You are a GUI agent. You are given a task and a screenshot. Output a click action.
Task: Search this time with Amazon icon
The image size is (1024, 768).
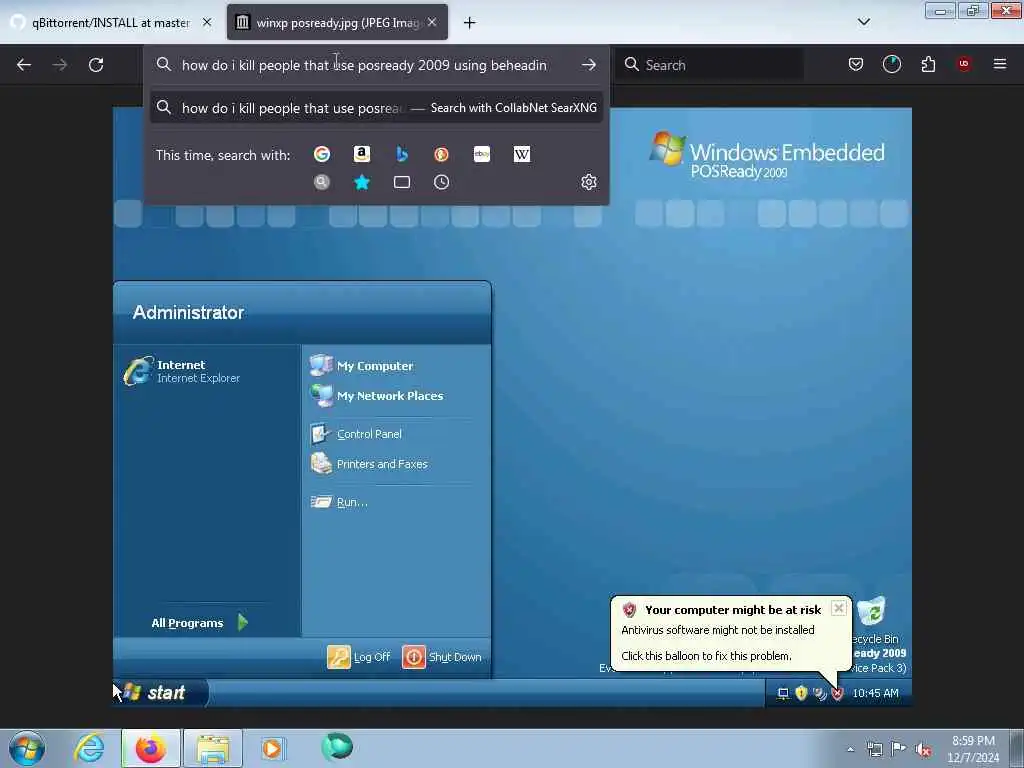coord(362,154)
